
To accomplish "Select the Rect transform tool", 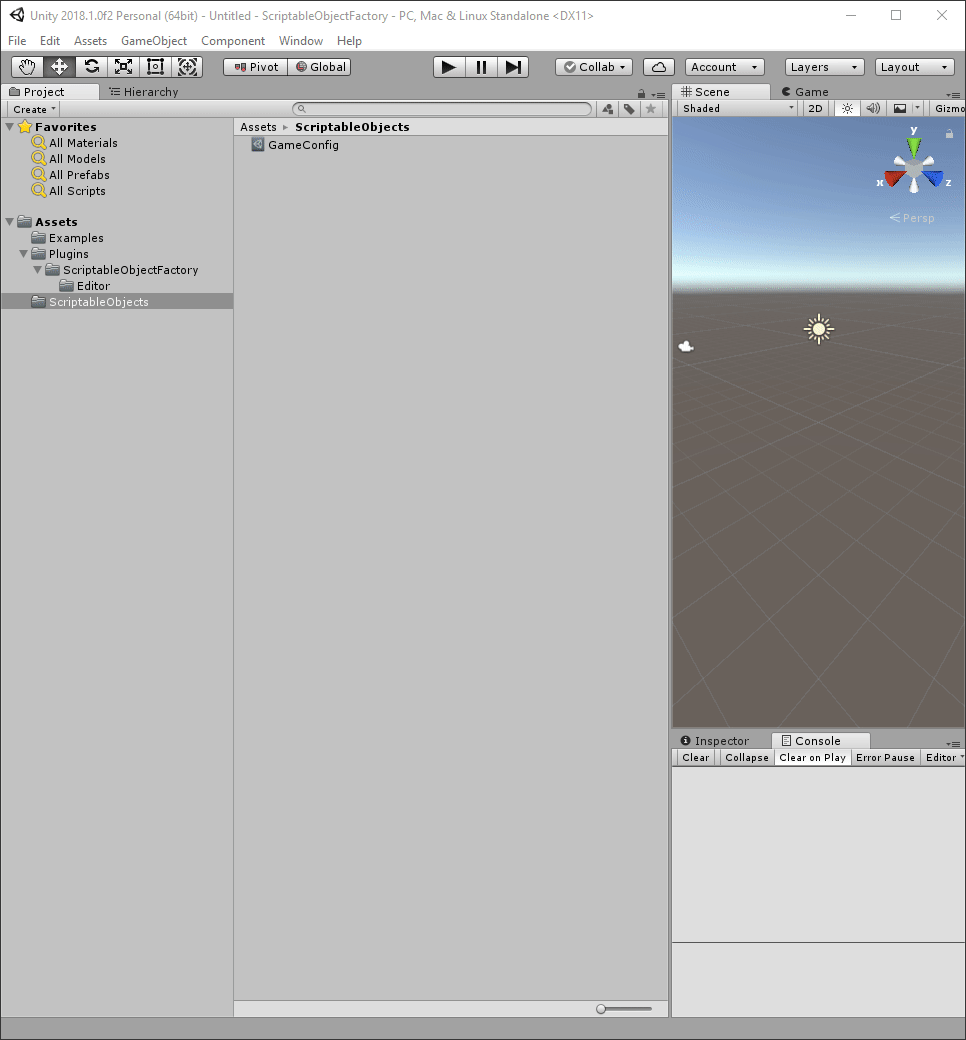I will click(x=155, y=67).
